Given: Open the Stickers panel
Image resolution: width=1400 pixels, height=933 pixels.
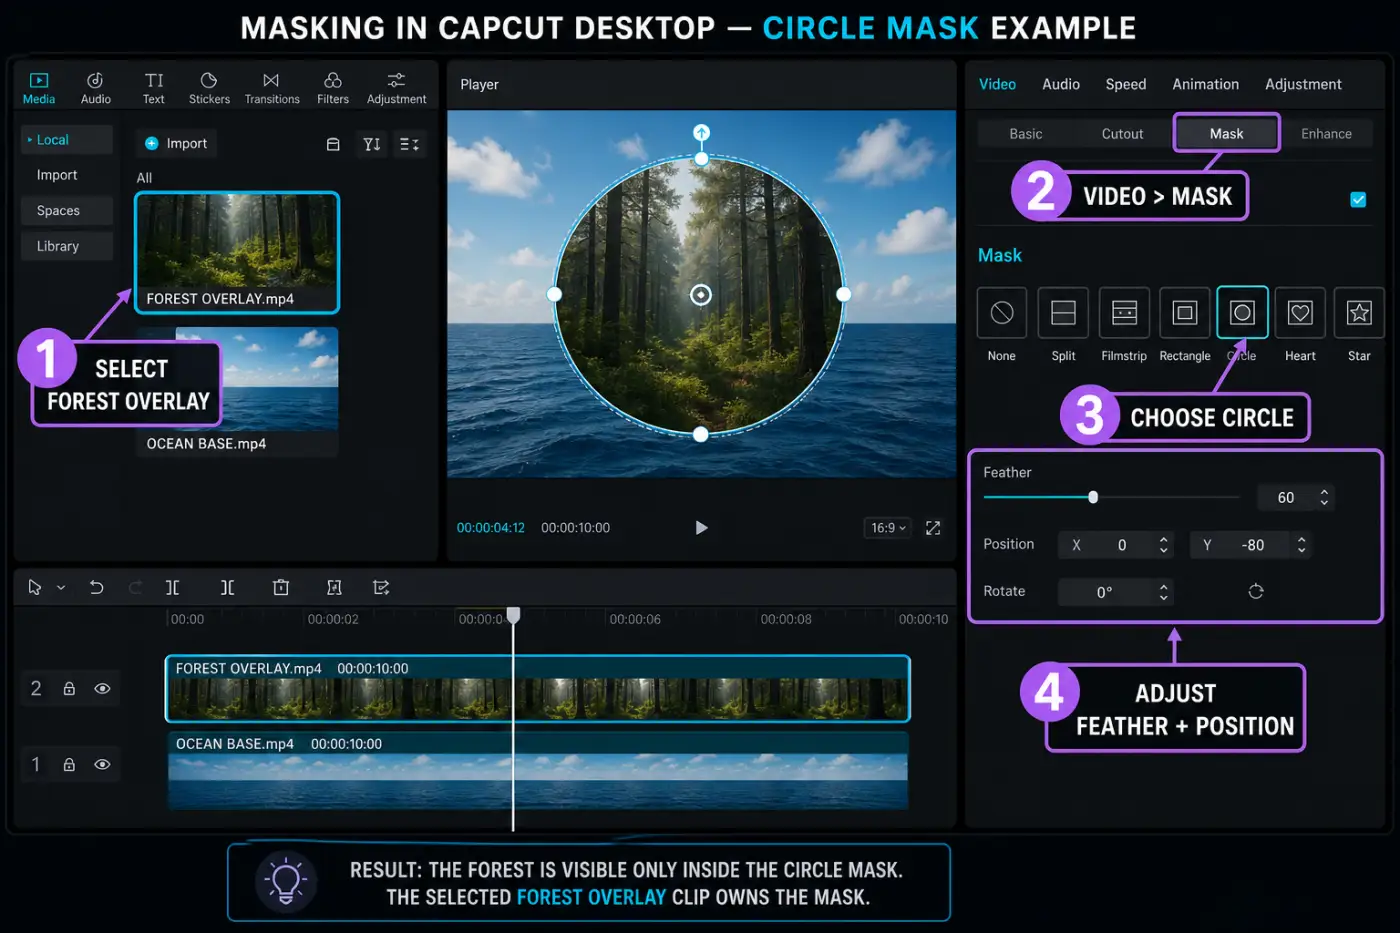Looking at the screenshot, I should tap(209, 88).
